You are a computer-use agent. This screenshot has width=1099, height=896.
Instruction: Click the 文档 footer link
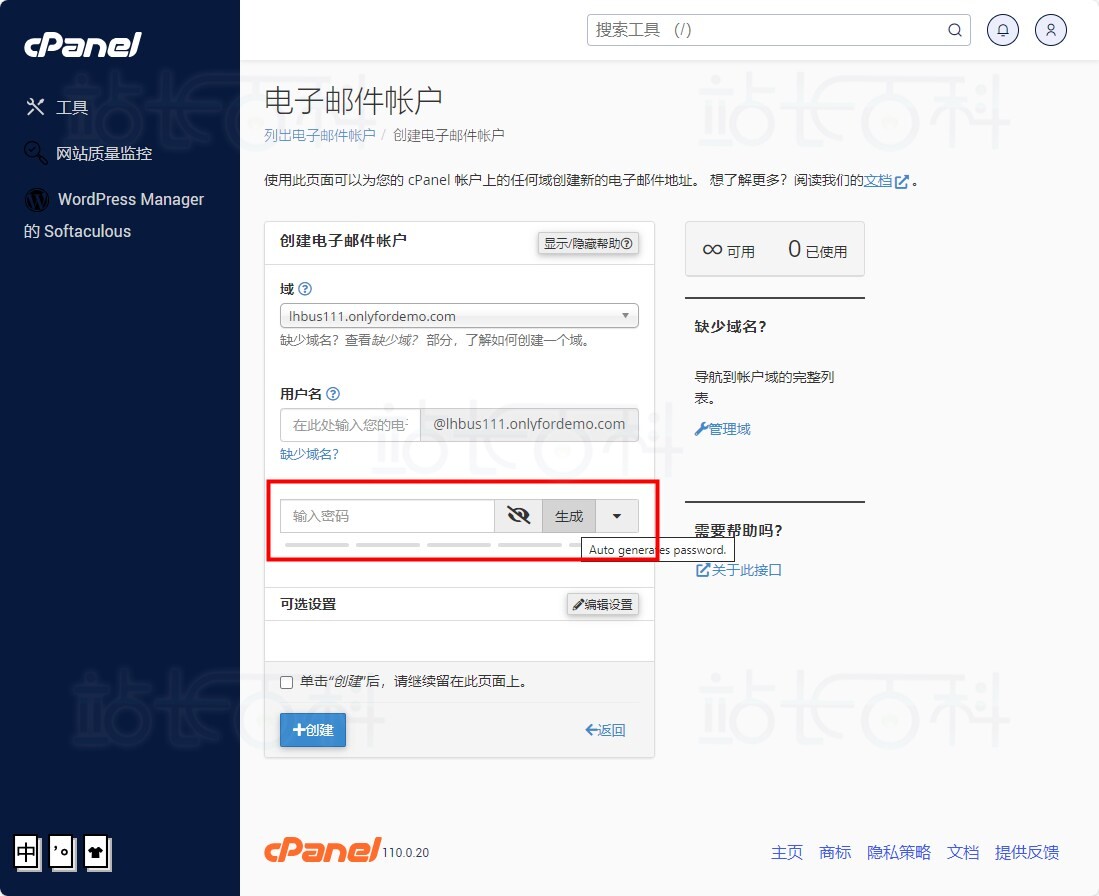(x=962, y=853)
